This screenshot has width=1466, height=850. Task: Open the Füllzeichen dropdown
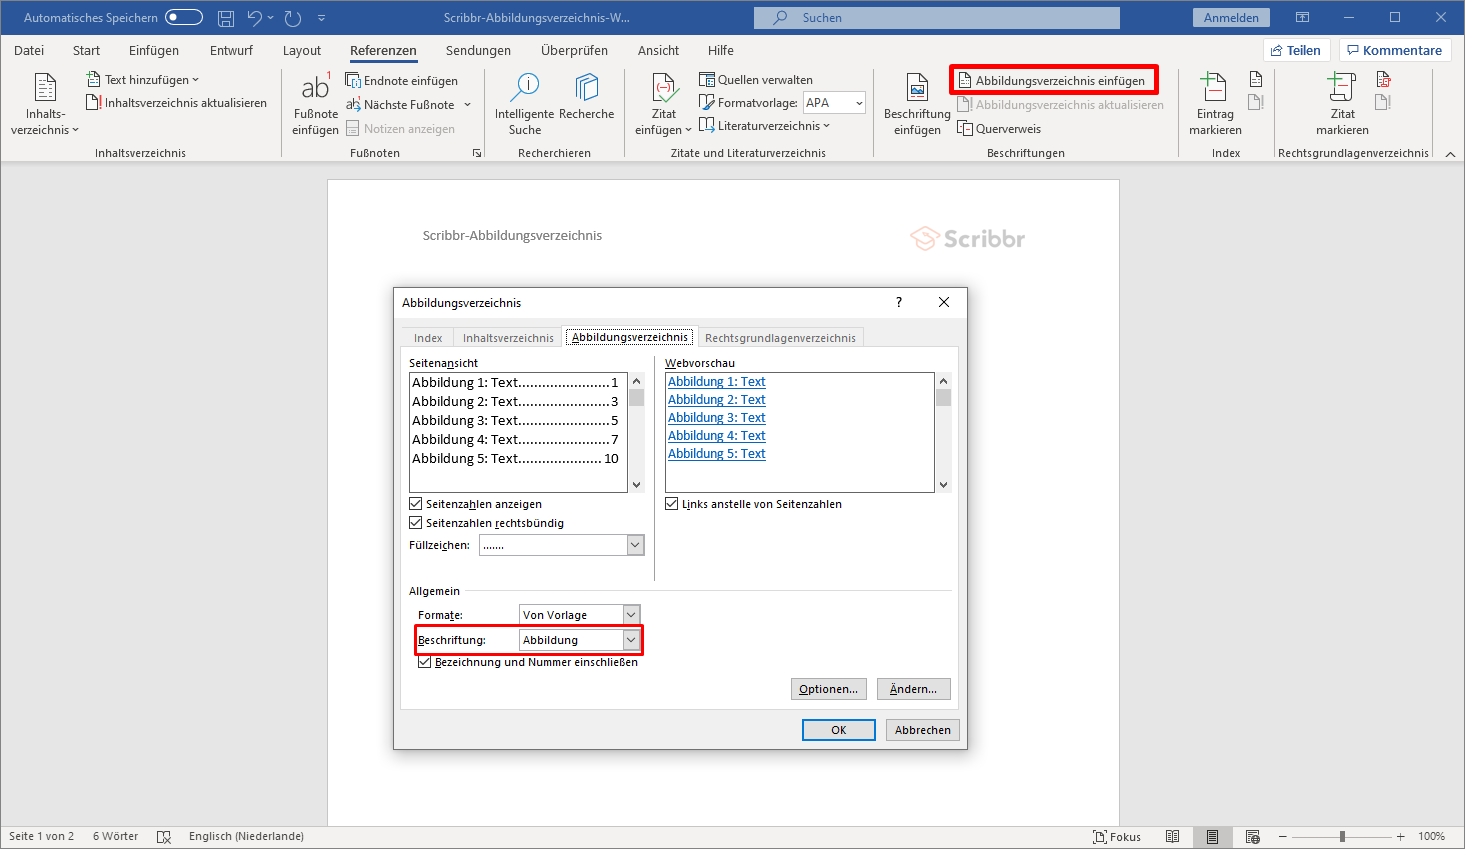click(634, 545)
